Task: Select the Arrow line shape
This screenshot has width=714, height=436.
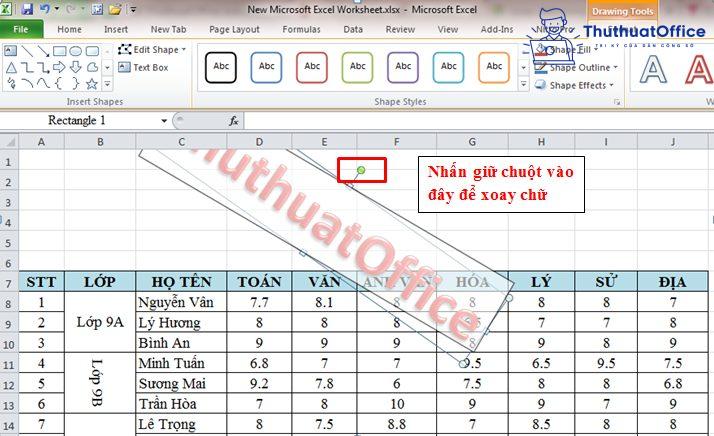Action: 43,51
